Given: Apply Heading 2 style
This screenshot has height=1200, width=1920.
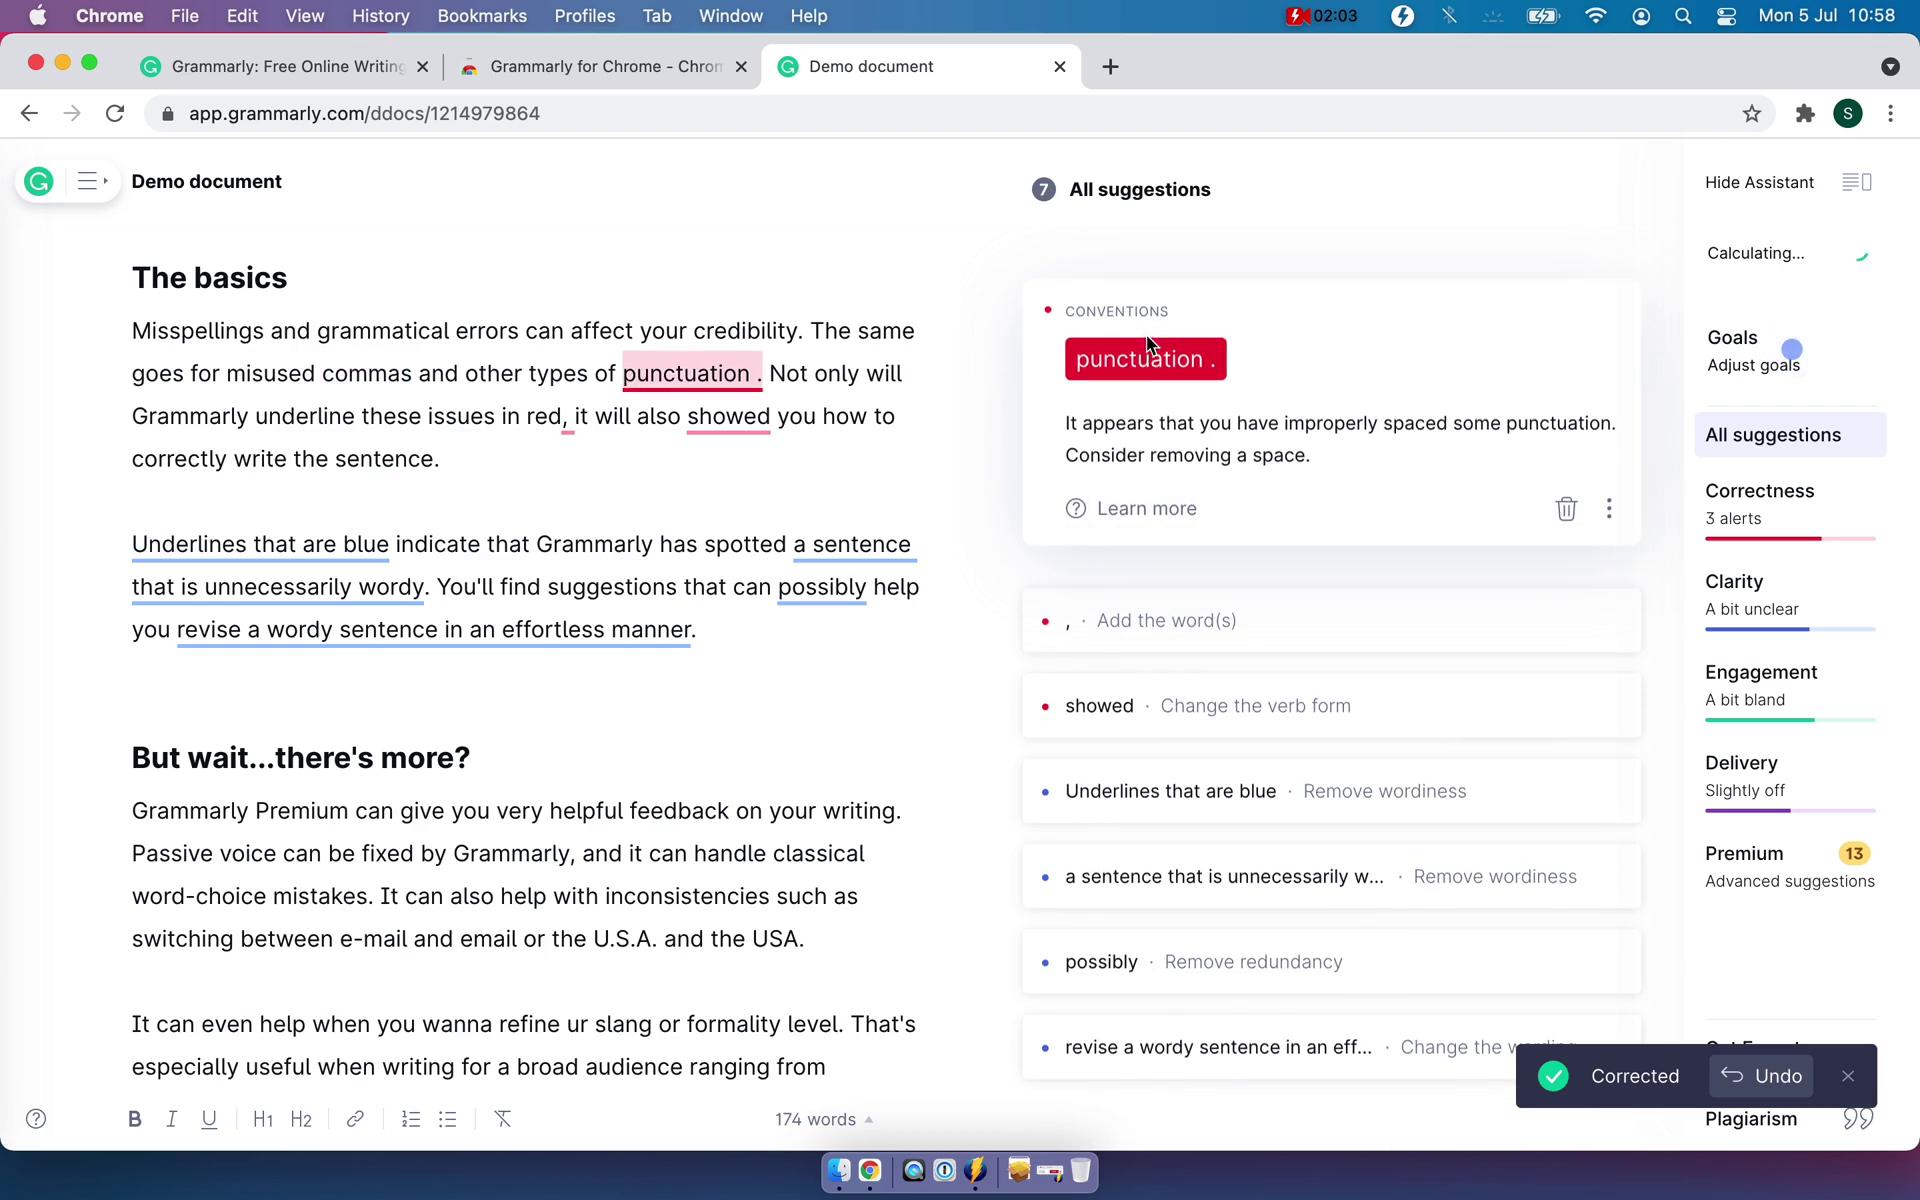Looking at the screenshot, I should [x=301, y=1119].
